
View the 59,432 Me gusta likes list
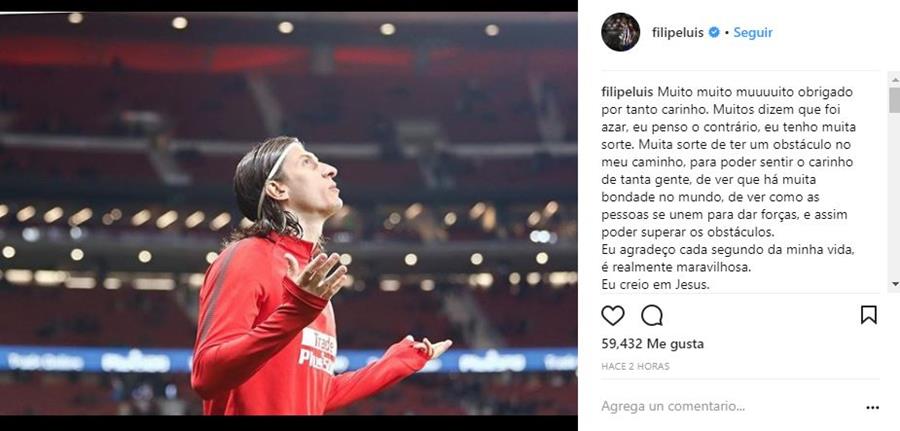pyautogui.click(x=653, y=344)
